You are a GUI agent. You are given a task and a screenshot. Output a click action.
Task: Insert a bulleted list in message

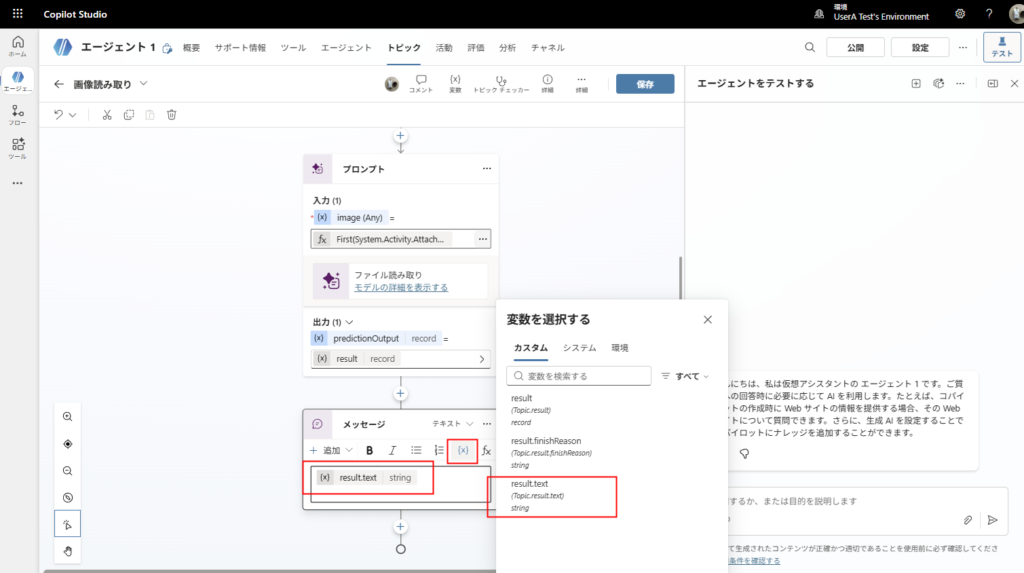tap(416, 450)
